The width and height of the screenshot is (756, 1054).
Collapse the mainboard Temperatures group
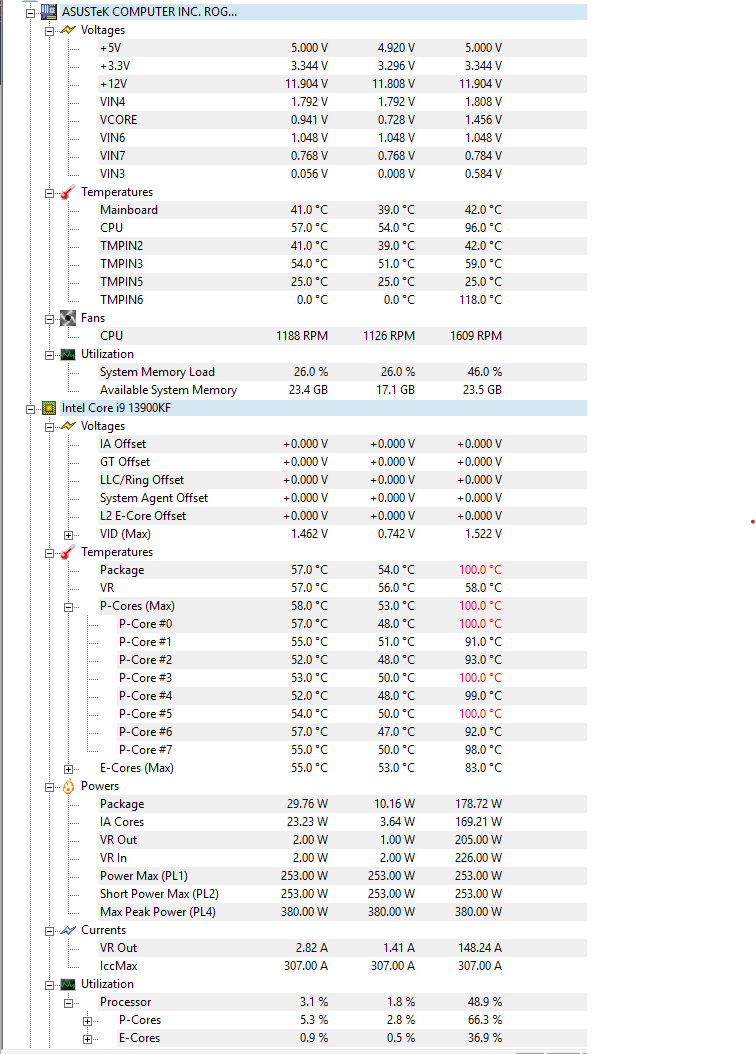point(49,193)
